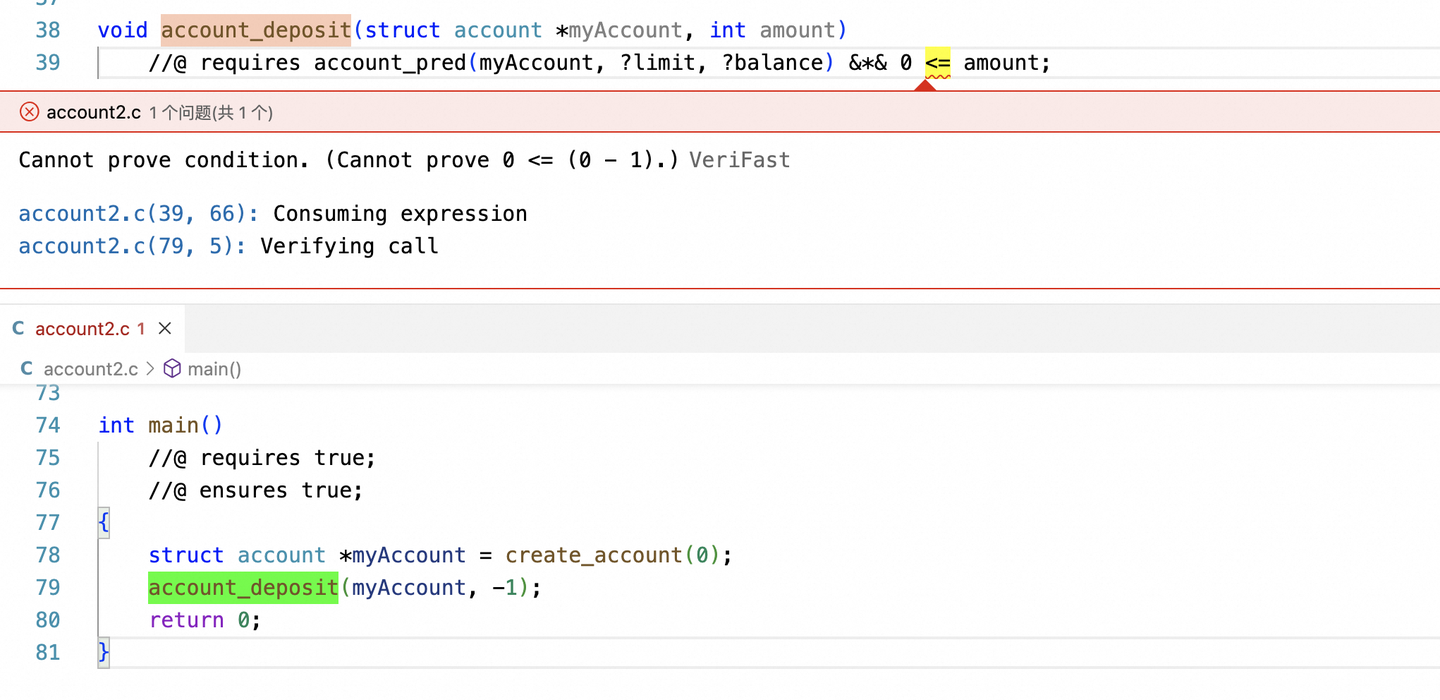Open the main() symbol breadcrumb dropdown
Image resolution: width=1440 pixels, height=700 pixels.
point(214,369)
